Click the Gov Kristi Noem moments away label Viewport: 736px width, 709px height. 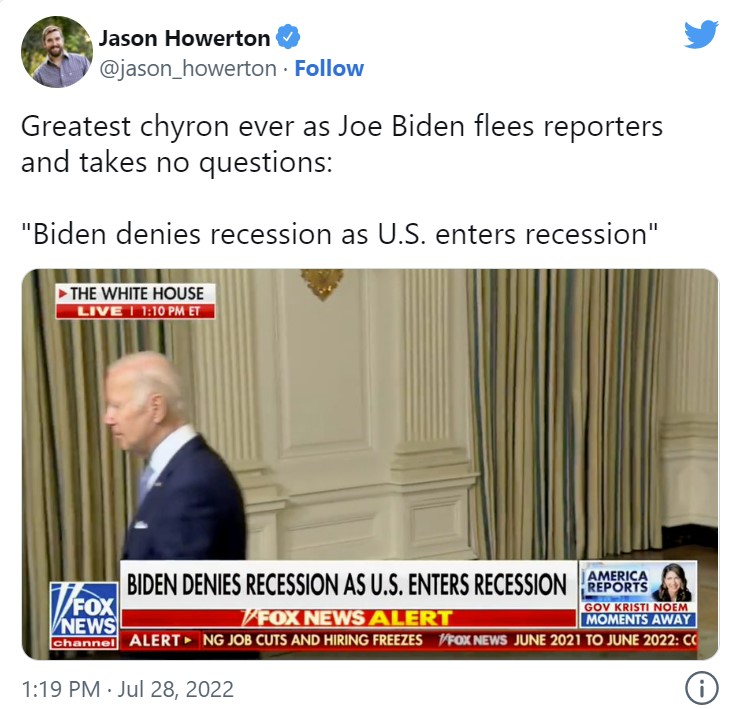[638, 614]
